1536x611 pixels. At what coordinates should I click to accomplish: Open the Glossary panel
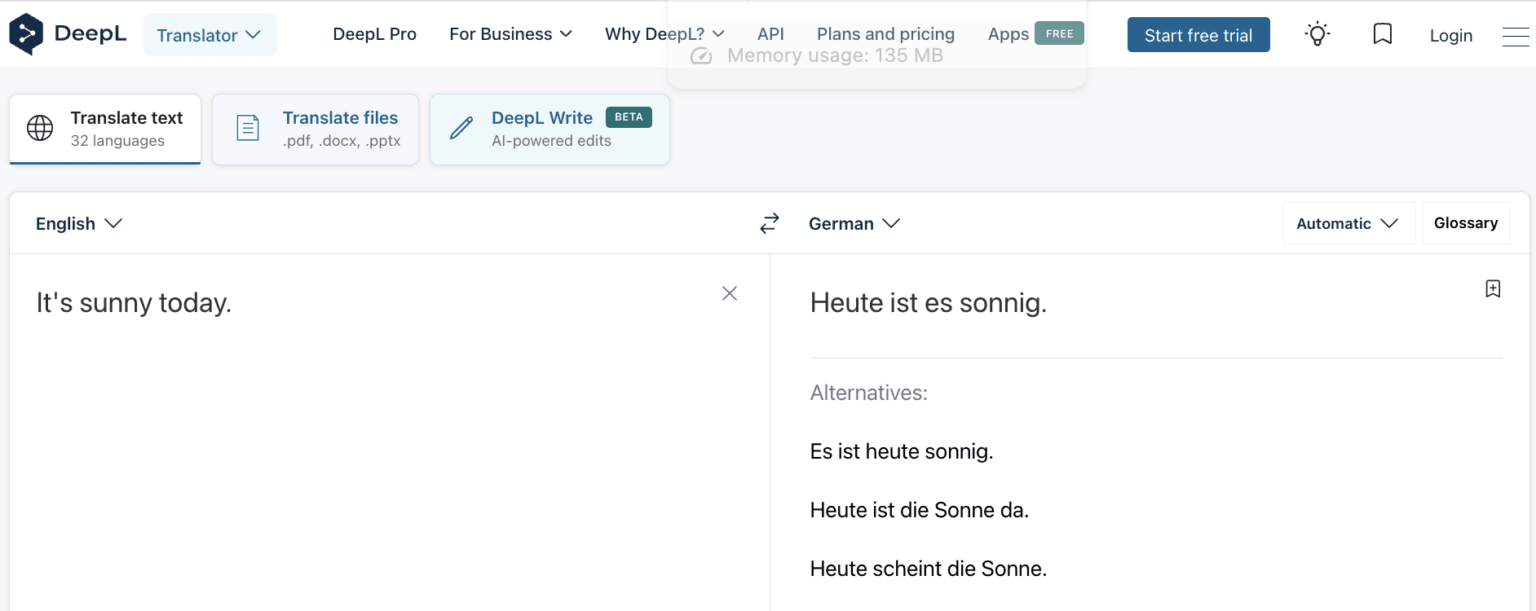(1466, 223)
